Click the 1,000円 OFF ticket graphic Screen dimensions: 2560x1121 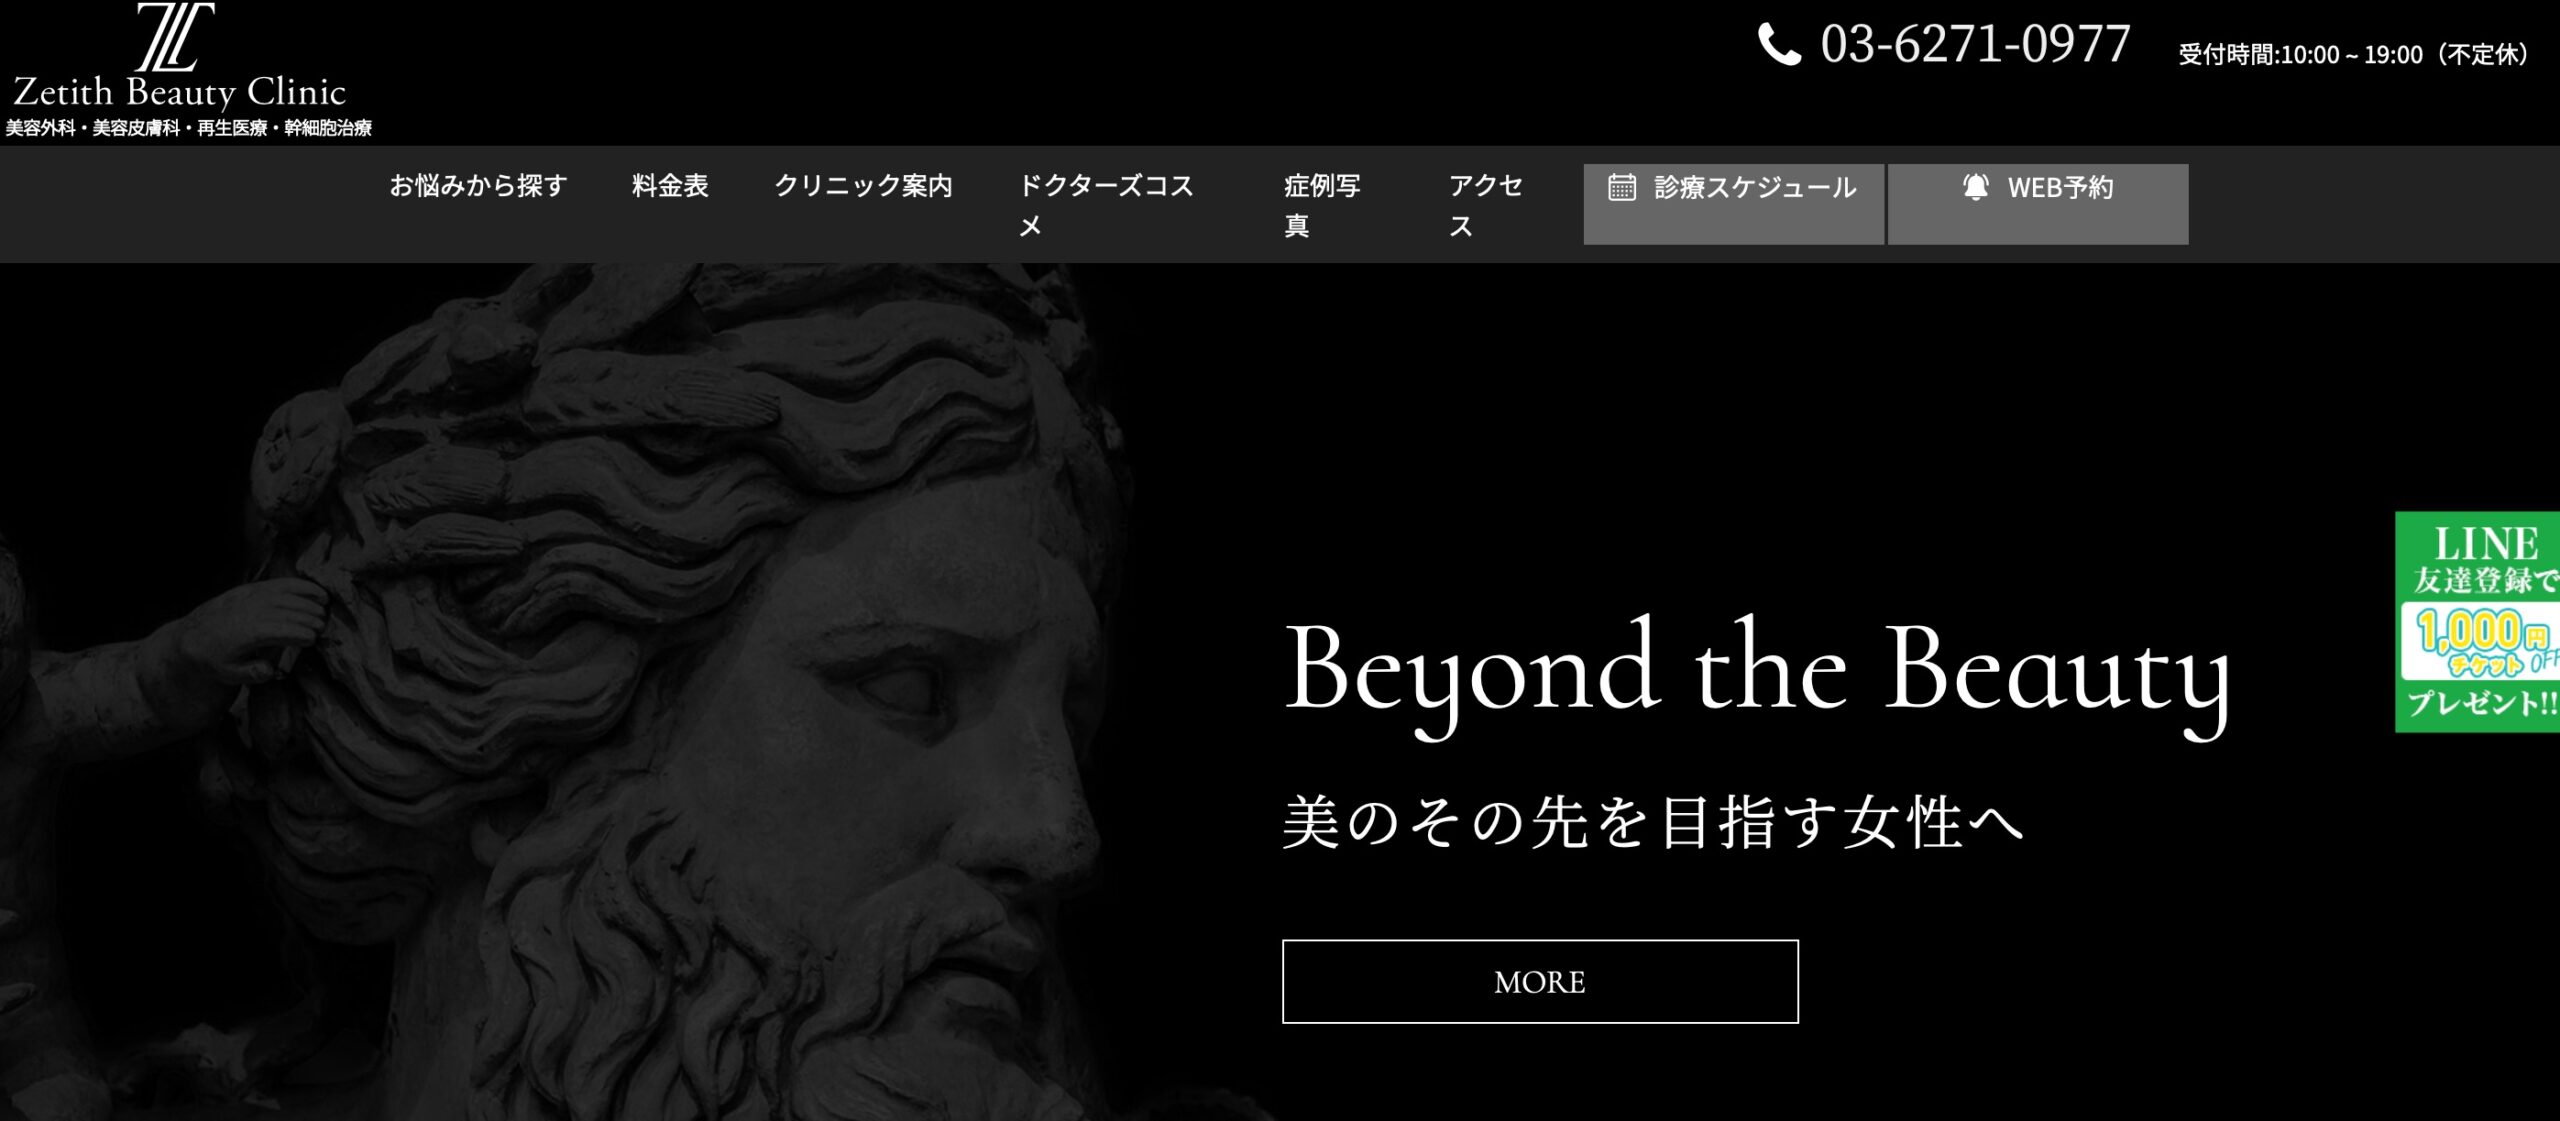pos(2482,645)
